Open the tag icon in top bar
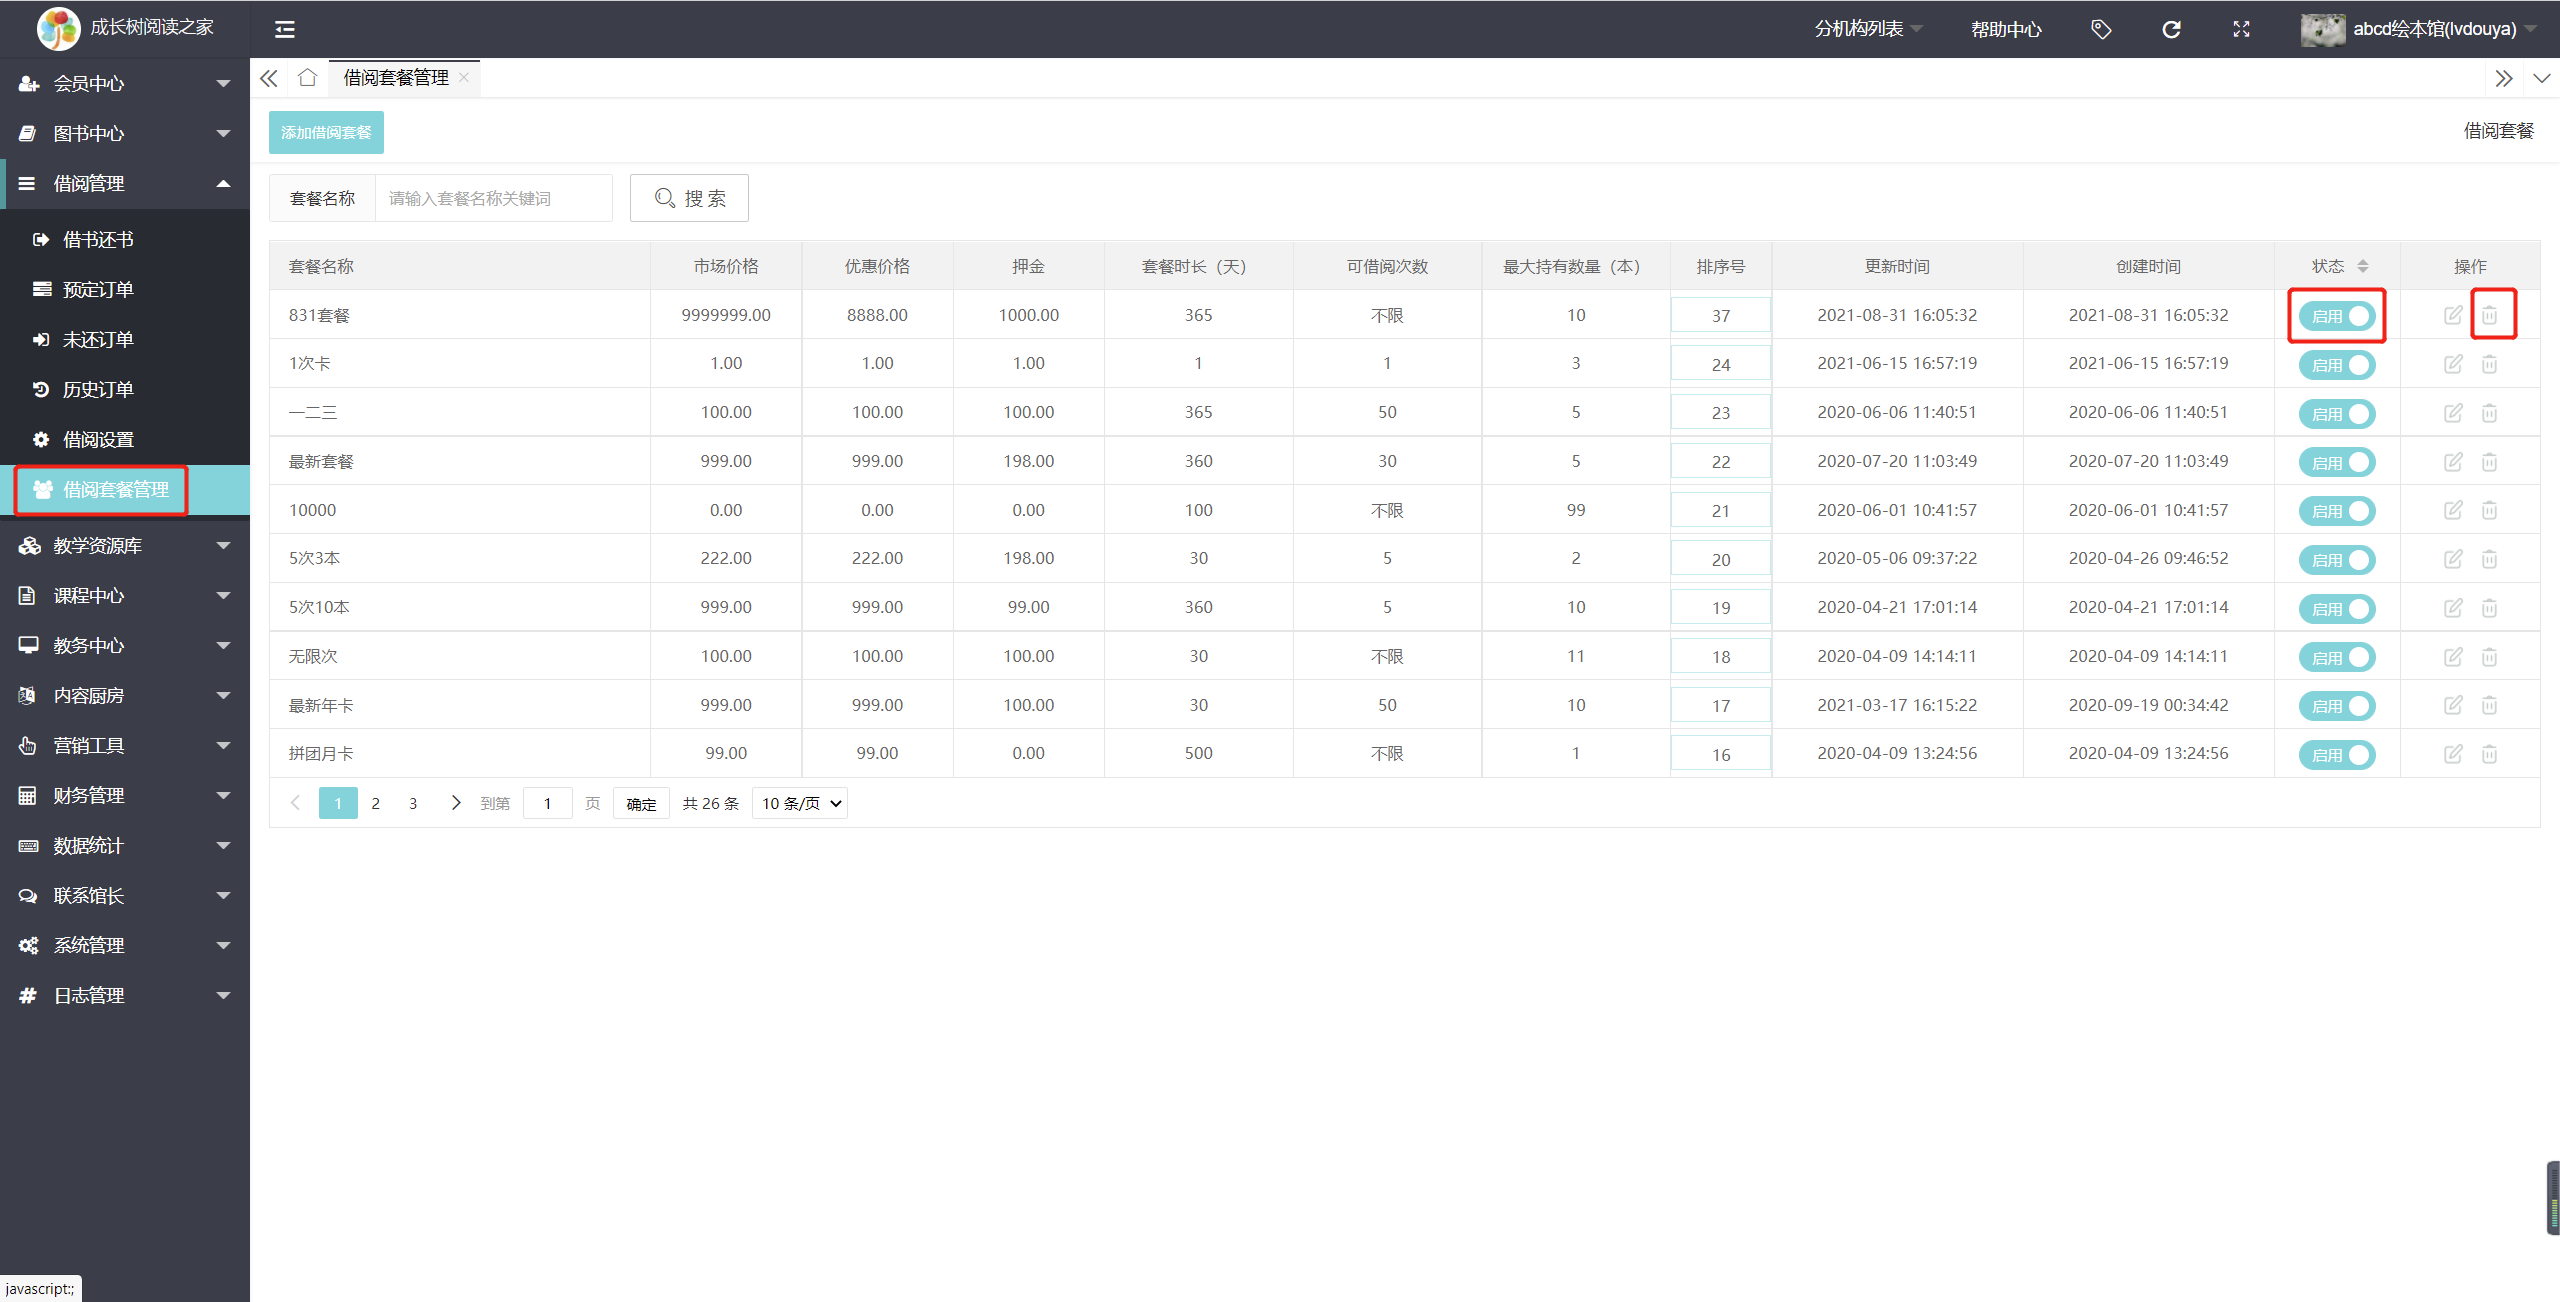The height and width of the screenshot is (1302, 2560). click(x=2101, y=29)
